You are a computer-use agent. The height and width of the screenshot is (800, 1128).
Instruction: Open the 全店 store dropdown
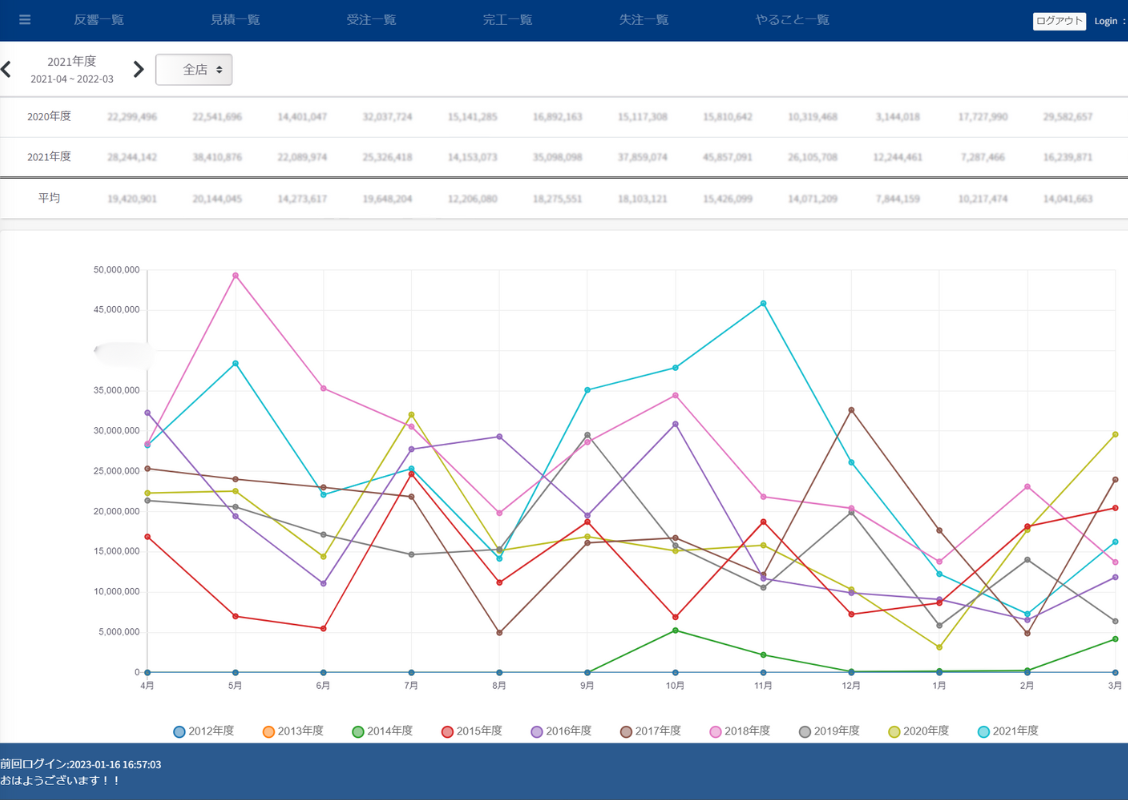(194, 70)
